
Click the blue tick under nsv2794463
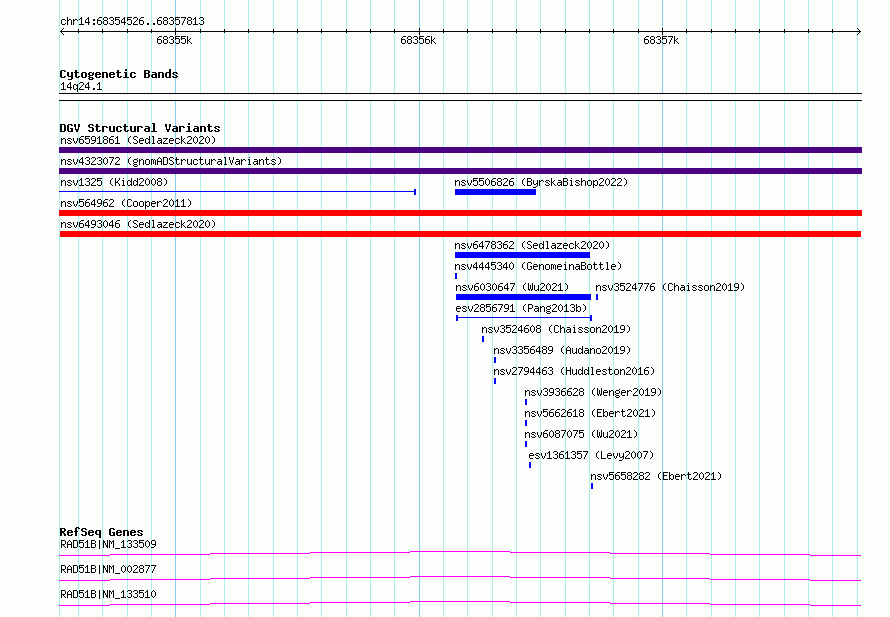tap(495, 381)
